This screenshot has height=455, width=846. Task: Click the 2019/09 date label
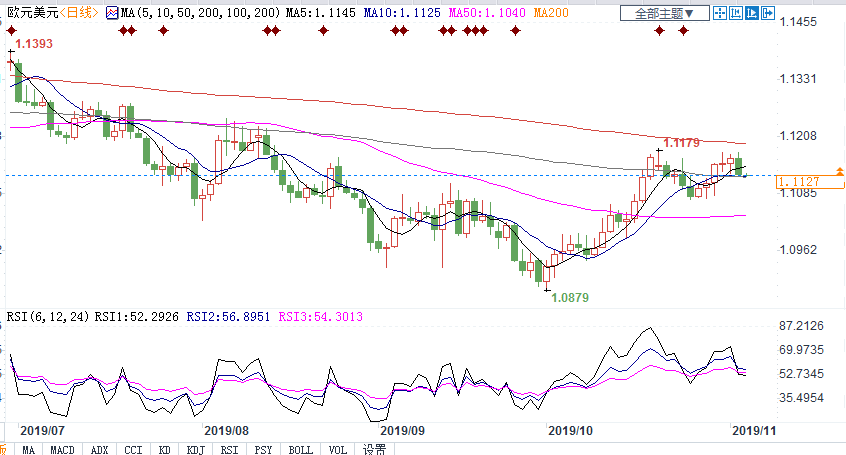[x=402, y=431]
